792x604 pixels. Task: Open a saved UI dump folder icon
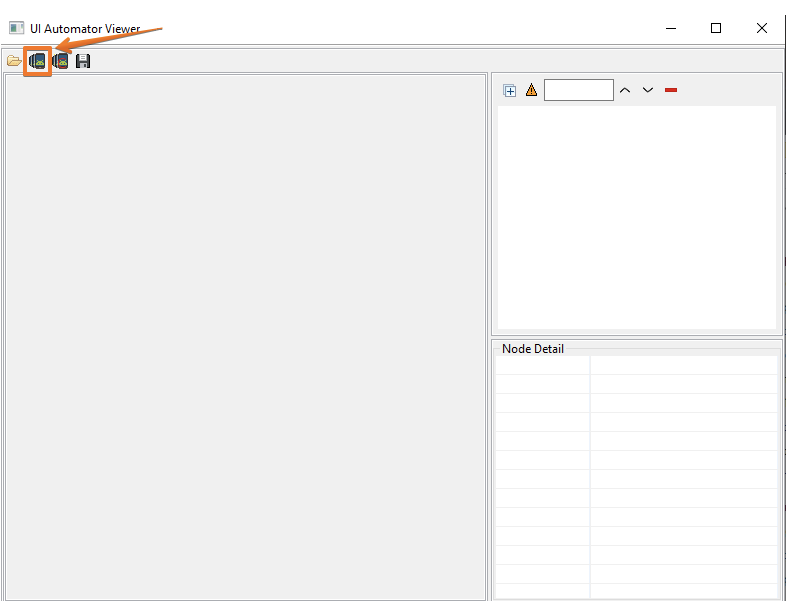(x=14, y=61)
